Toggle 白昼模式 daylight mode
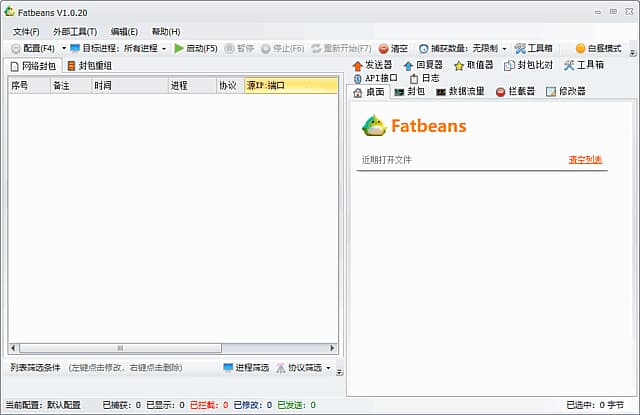 [598, 48]
